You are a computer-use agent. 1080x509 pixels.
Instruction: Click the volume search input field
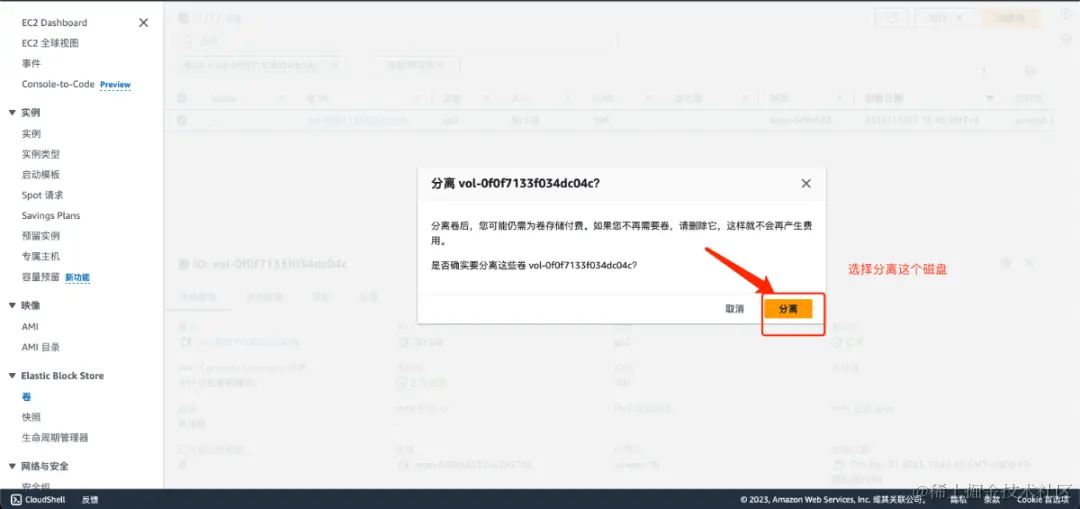click(x=396, y=41)
